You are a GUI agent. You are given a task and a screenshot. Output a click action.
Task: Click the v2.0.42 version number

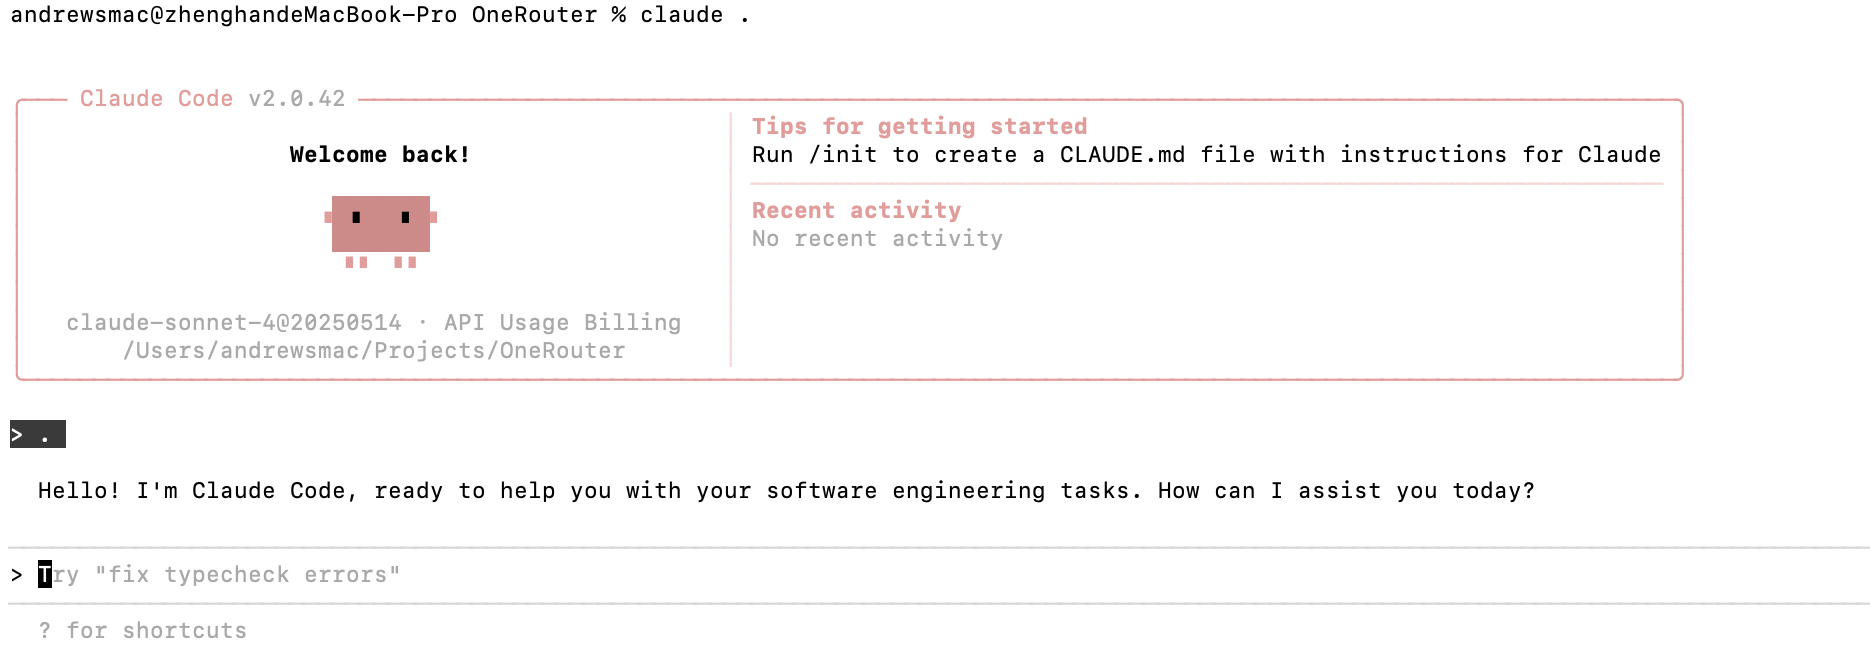click(297, 99)
